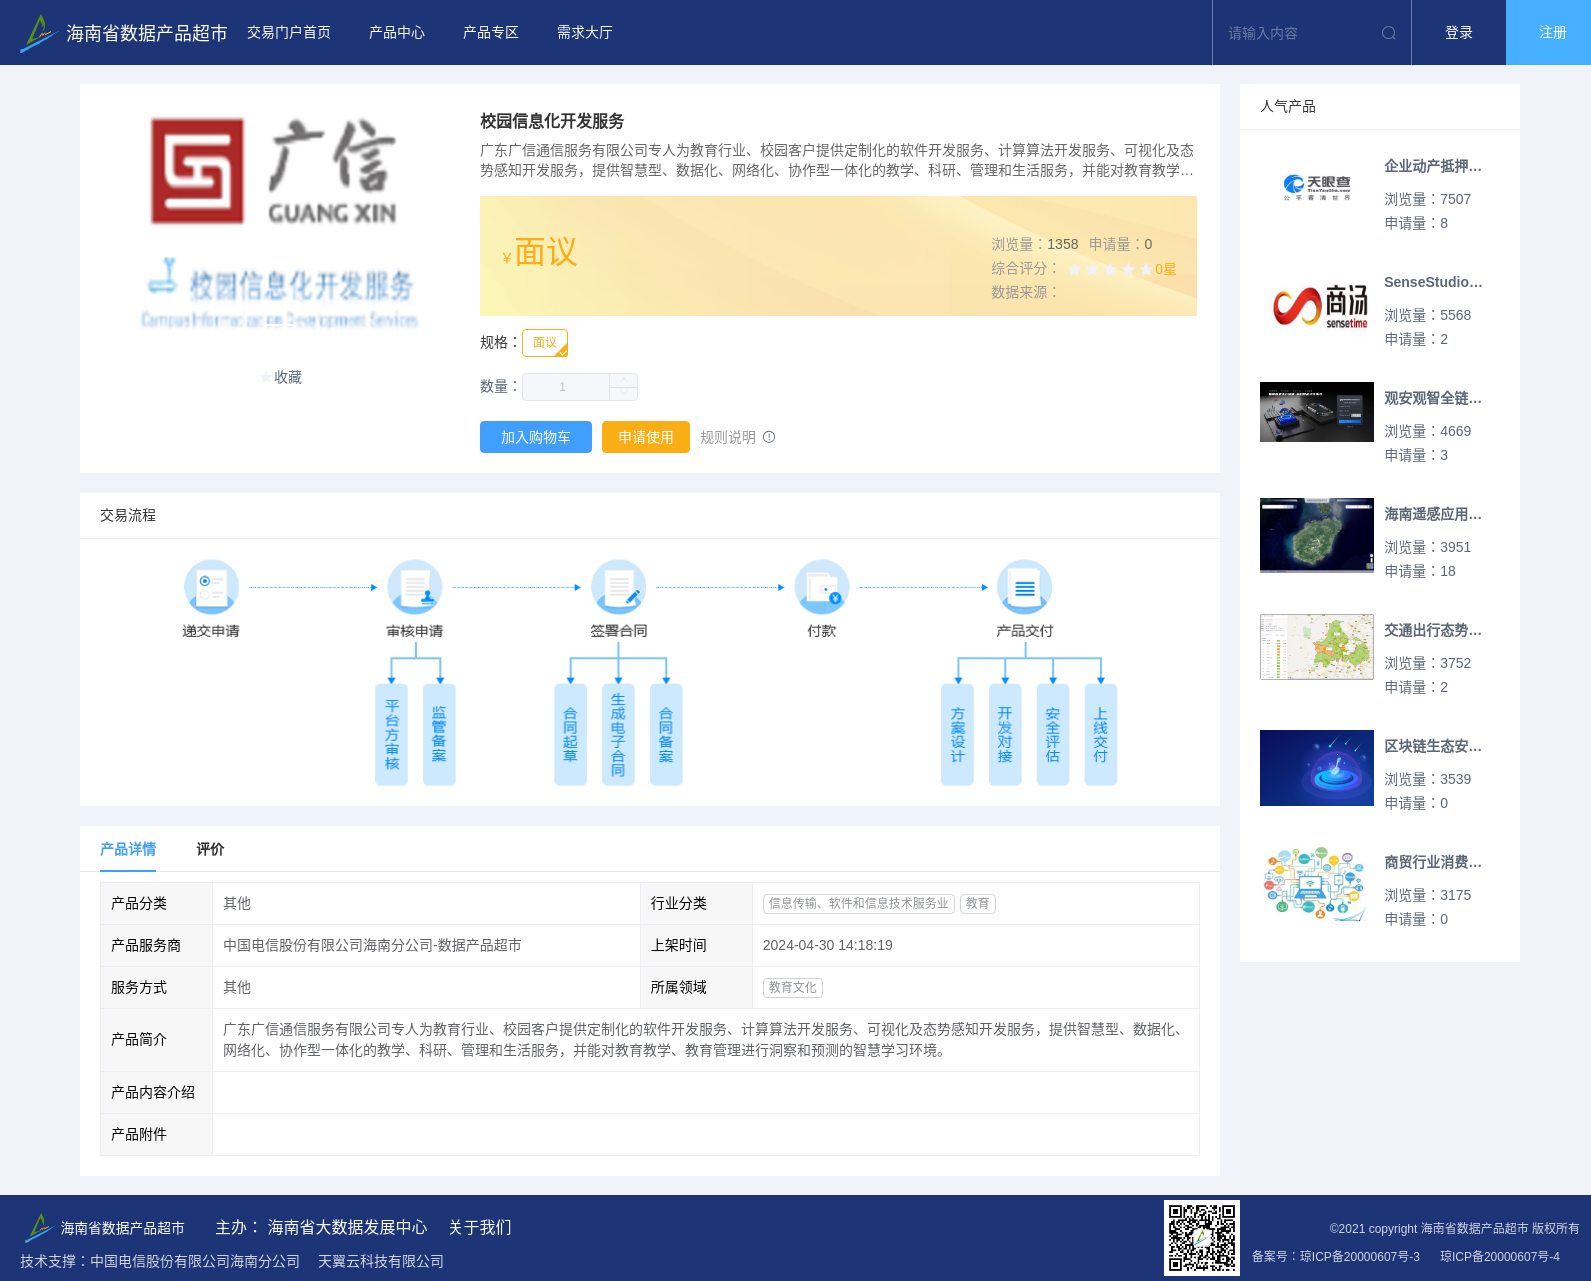
Task: Click the search magnifier icon
Action: coord(1388,33)
